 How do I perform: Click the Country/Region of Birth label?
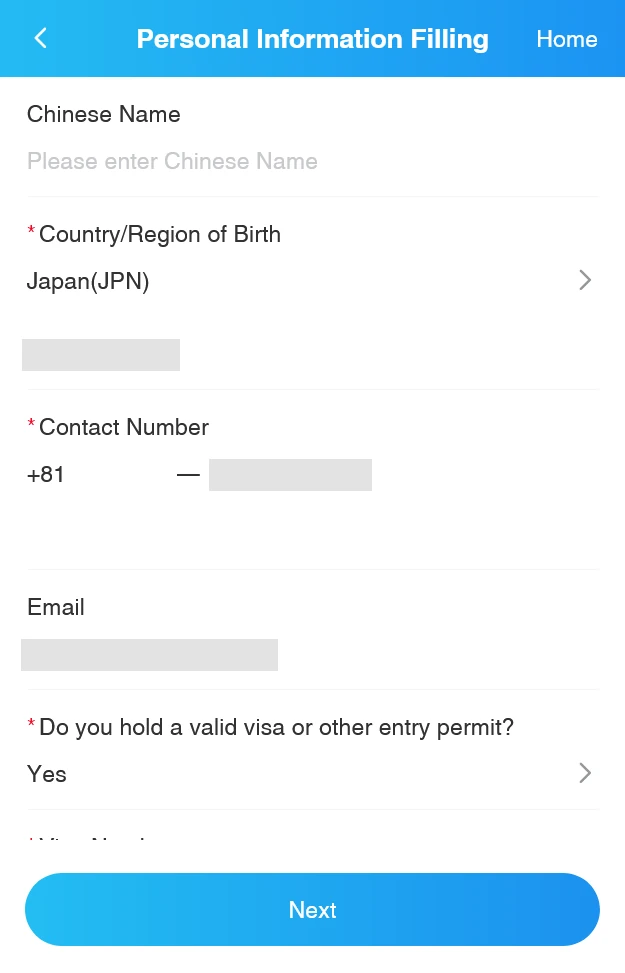click(x=159, y=235)
